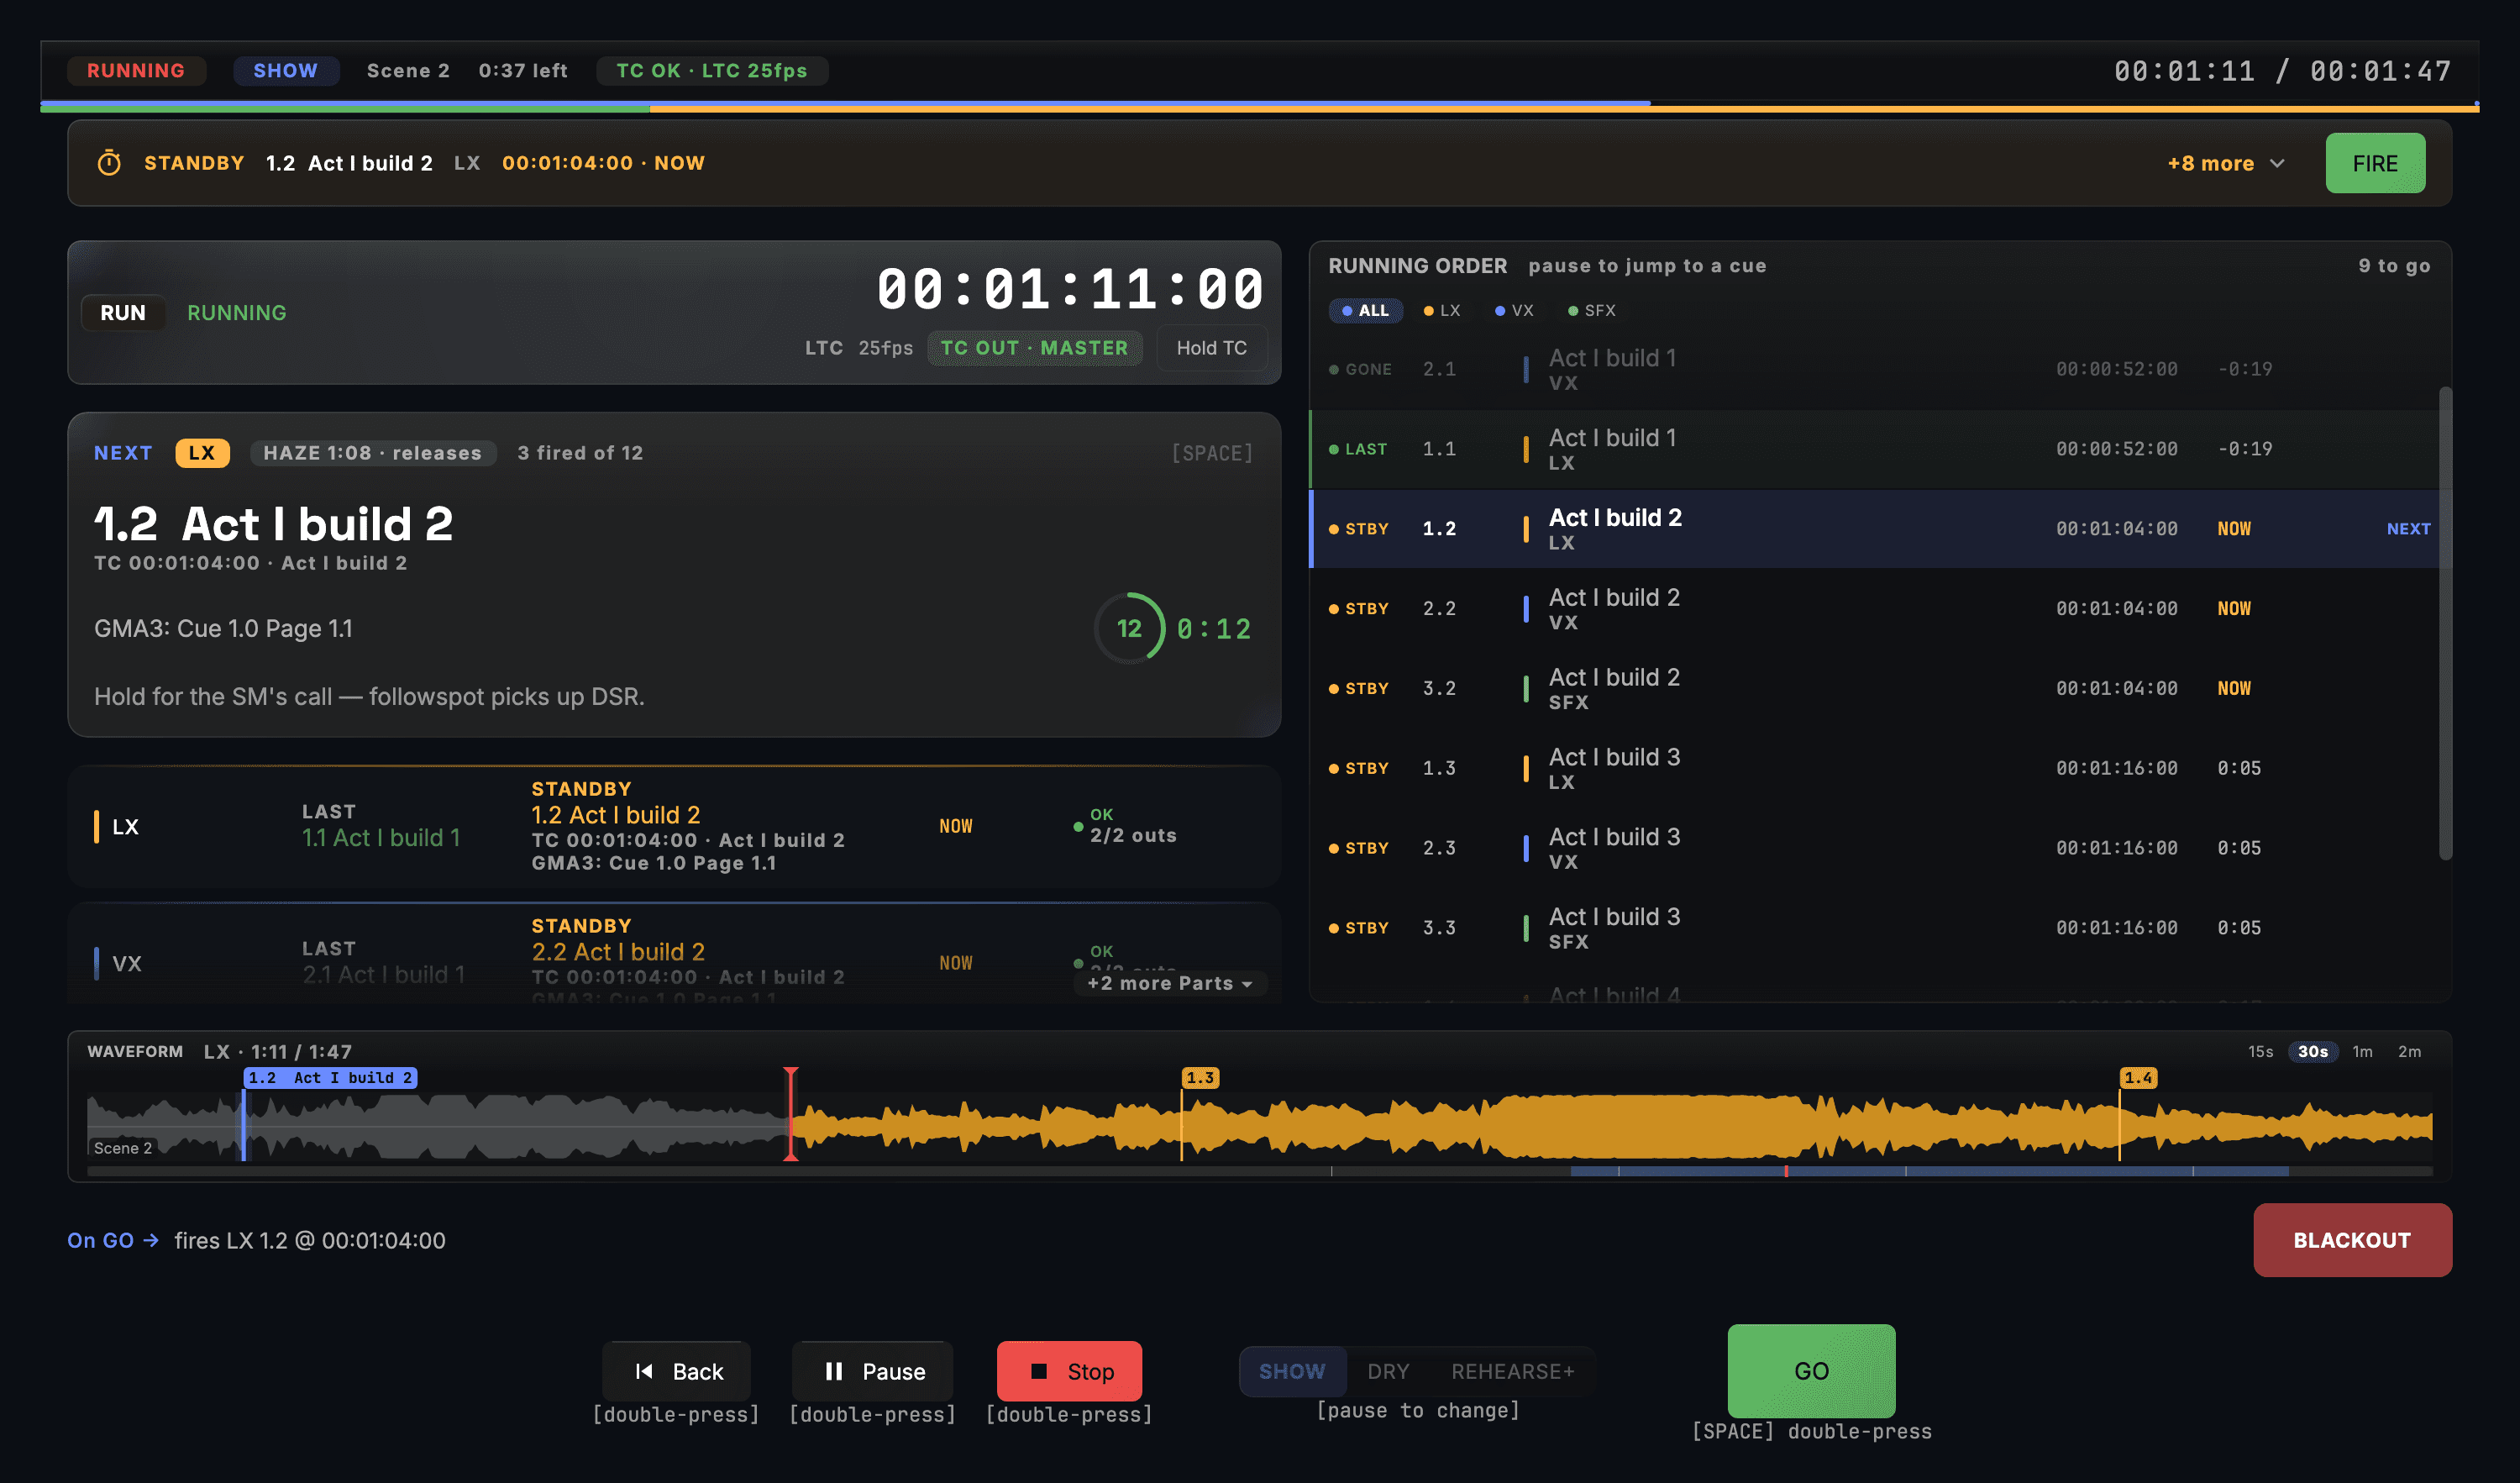The height and width of the screenshot is (1483, 2520).
Task: Switch mode to DRY
Action: (x=1388, y=1371)
